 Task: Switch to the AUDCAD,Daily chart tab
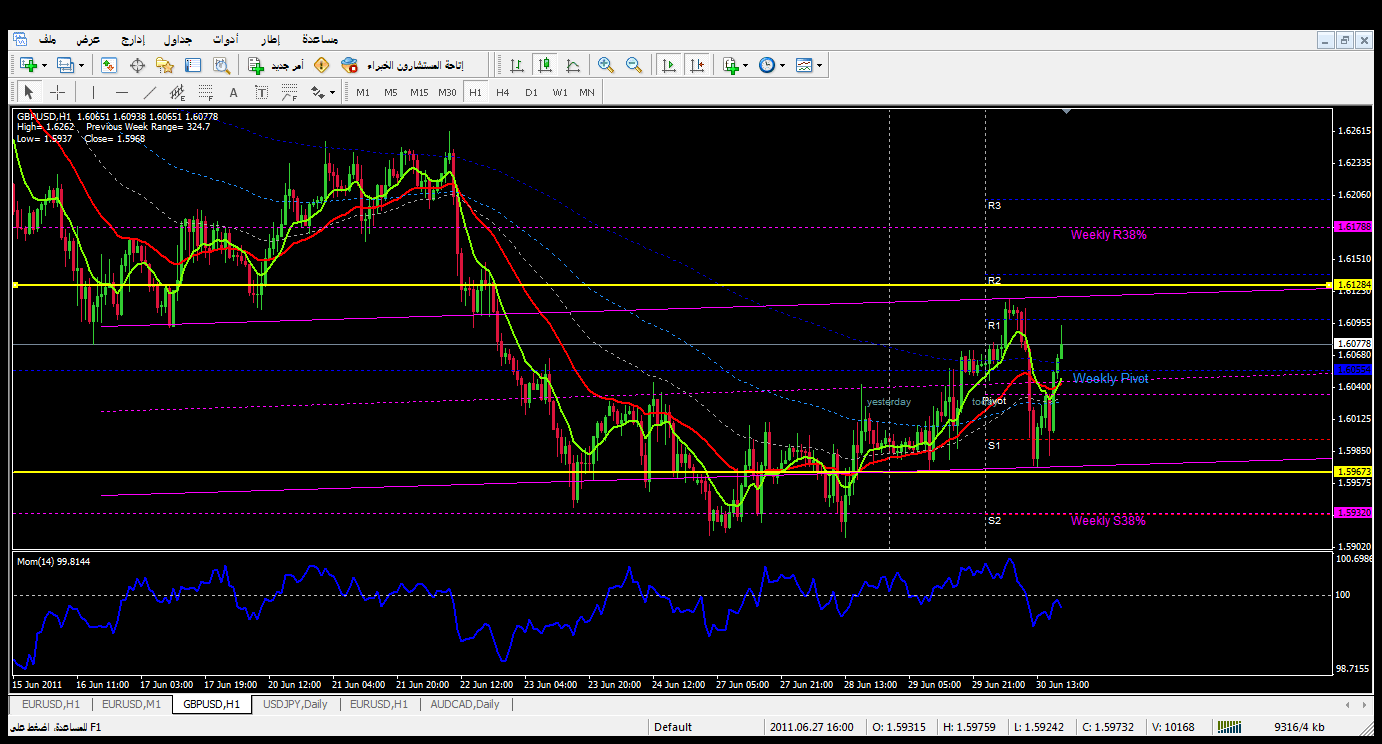click(x=465, y=704)
